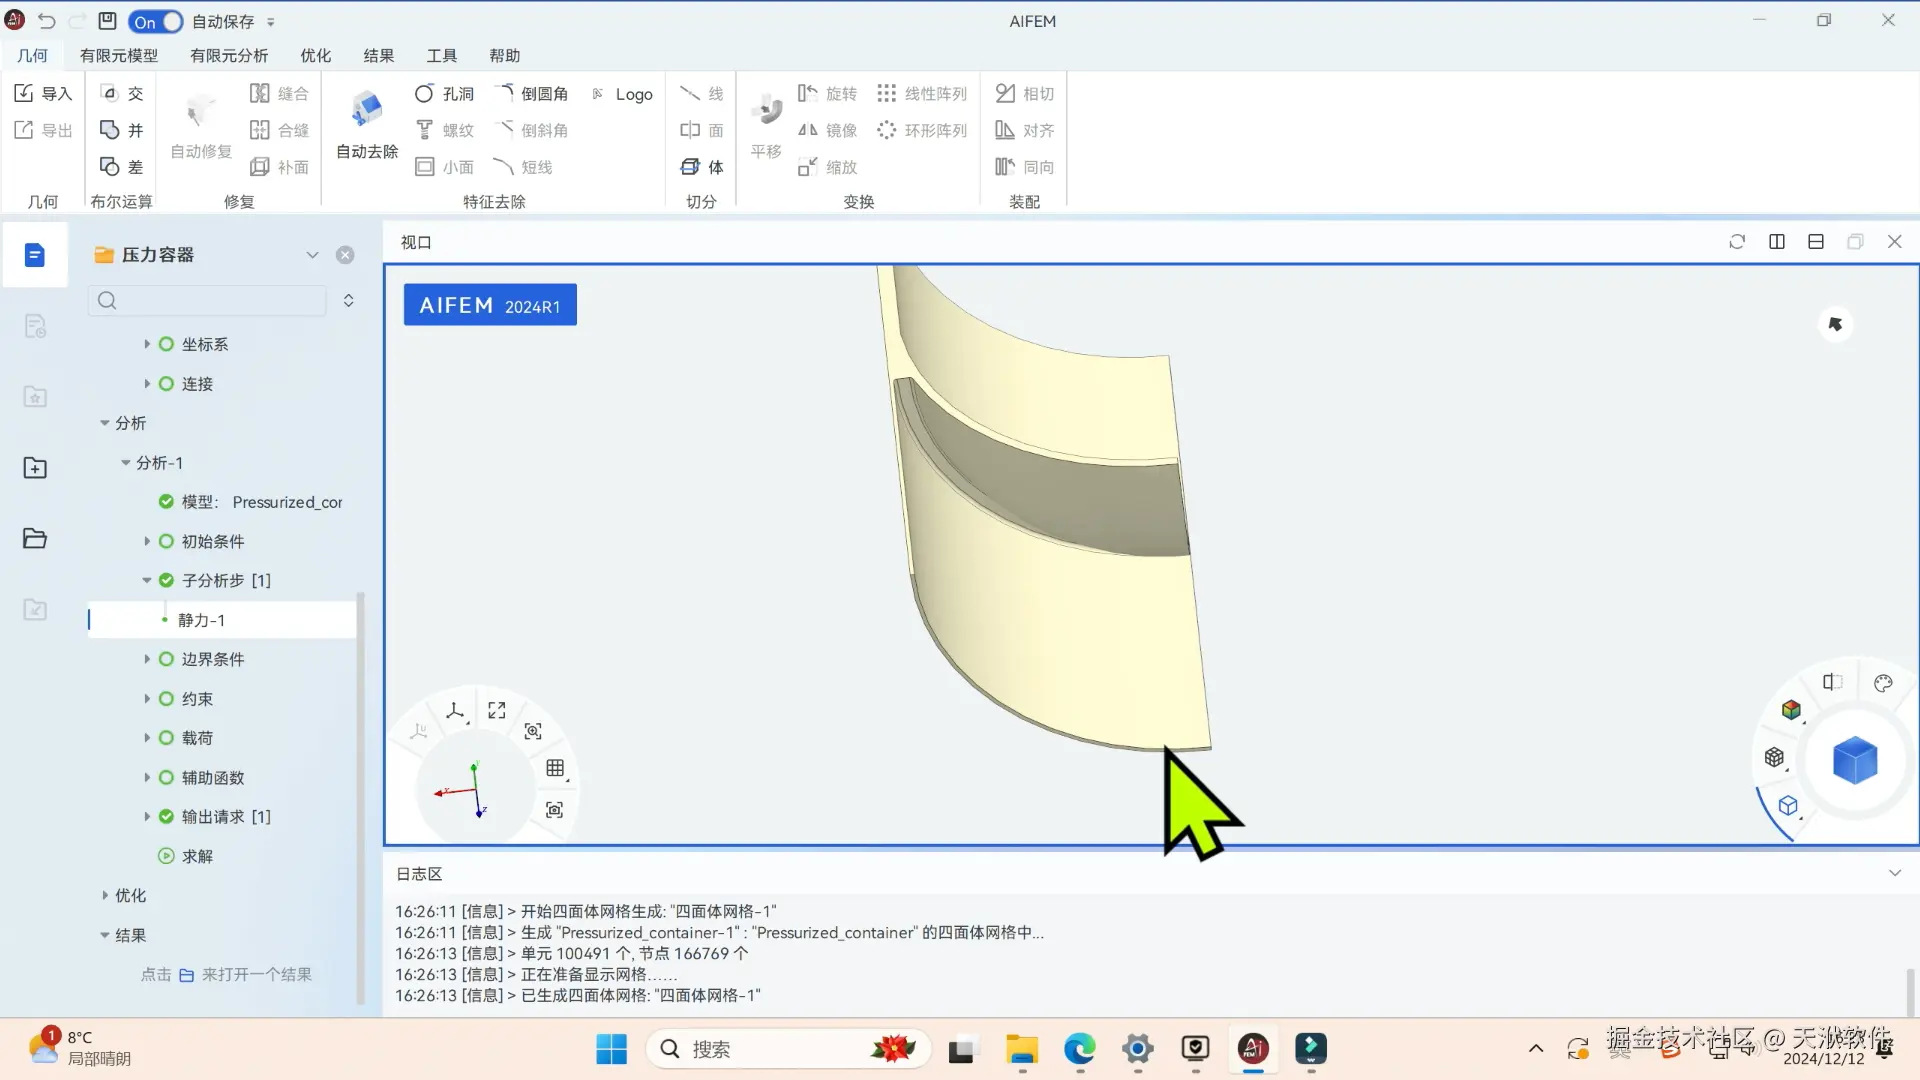This screenshot has height=1080, width=1920.
Task: Select the 静力-1 sub-step item
Action: [x=201, y=620]
